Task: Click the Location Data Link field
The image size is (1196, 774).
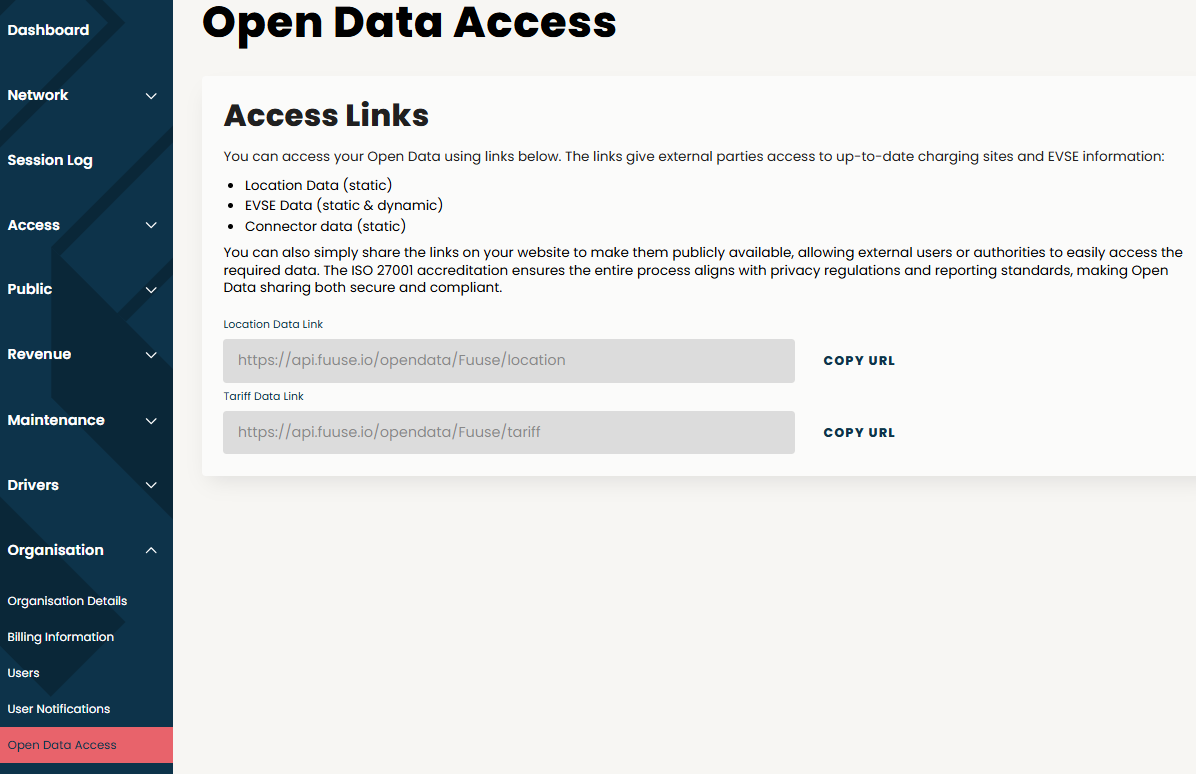Action: point(509,361)
